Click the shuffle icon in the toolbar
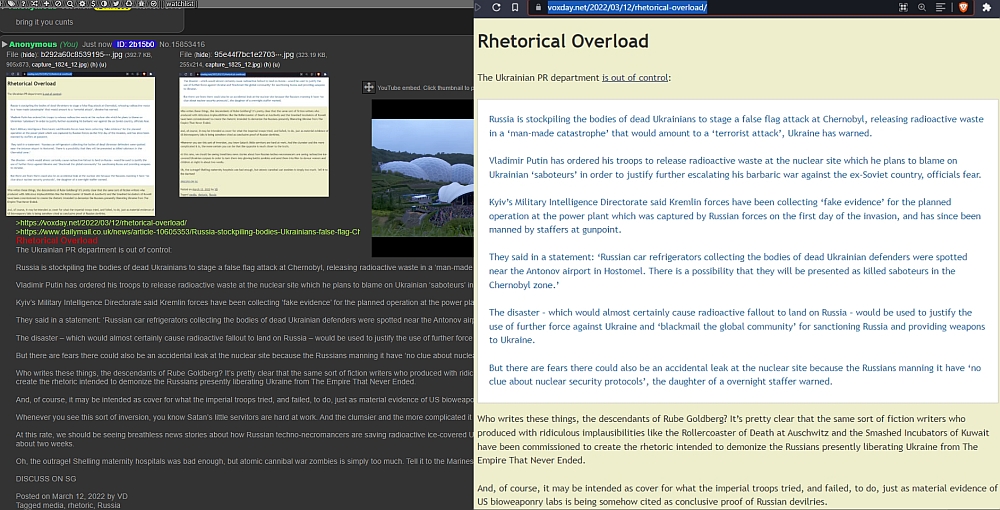 34,3
